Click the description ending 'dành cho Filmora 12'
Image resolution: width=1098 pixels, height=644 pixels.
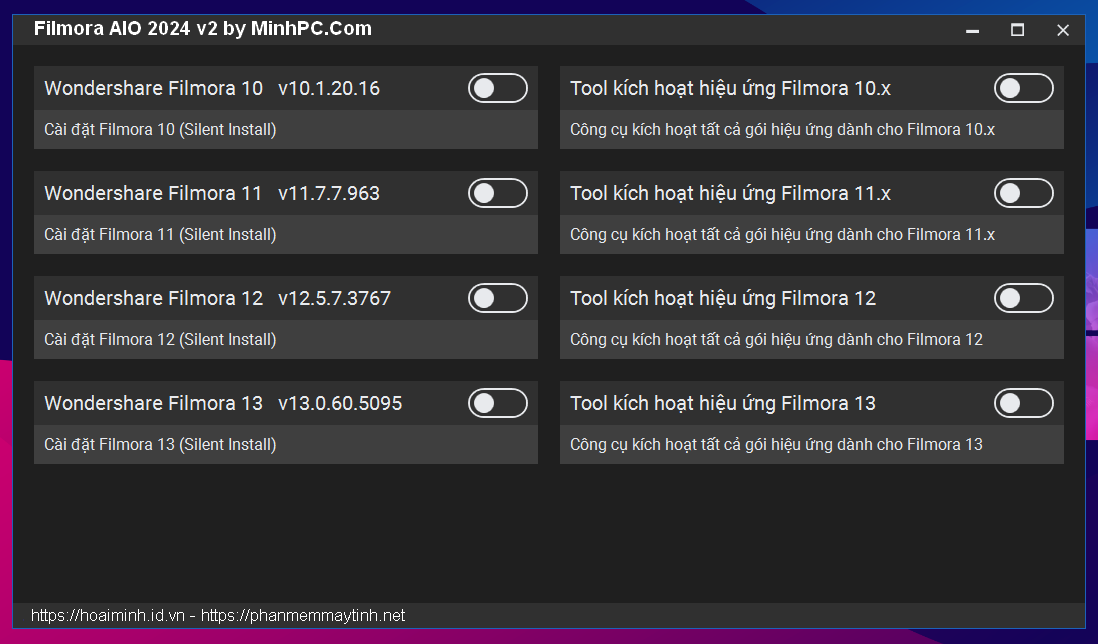point(777,340)
